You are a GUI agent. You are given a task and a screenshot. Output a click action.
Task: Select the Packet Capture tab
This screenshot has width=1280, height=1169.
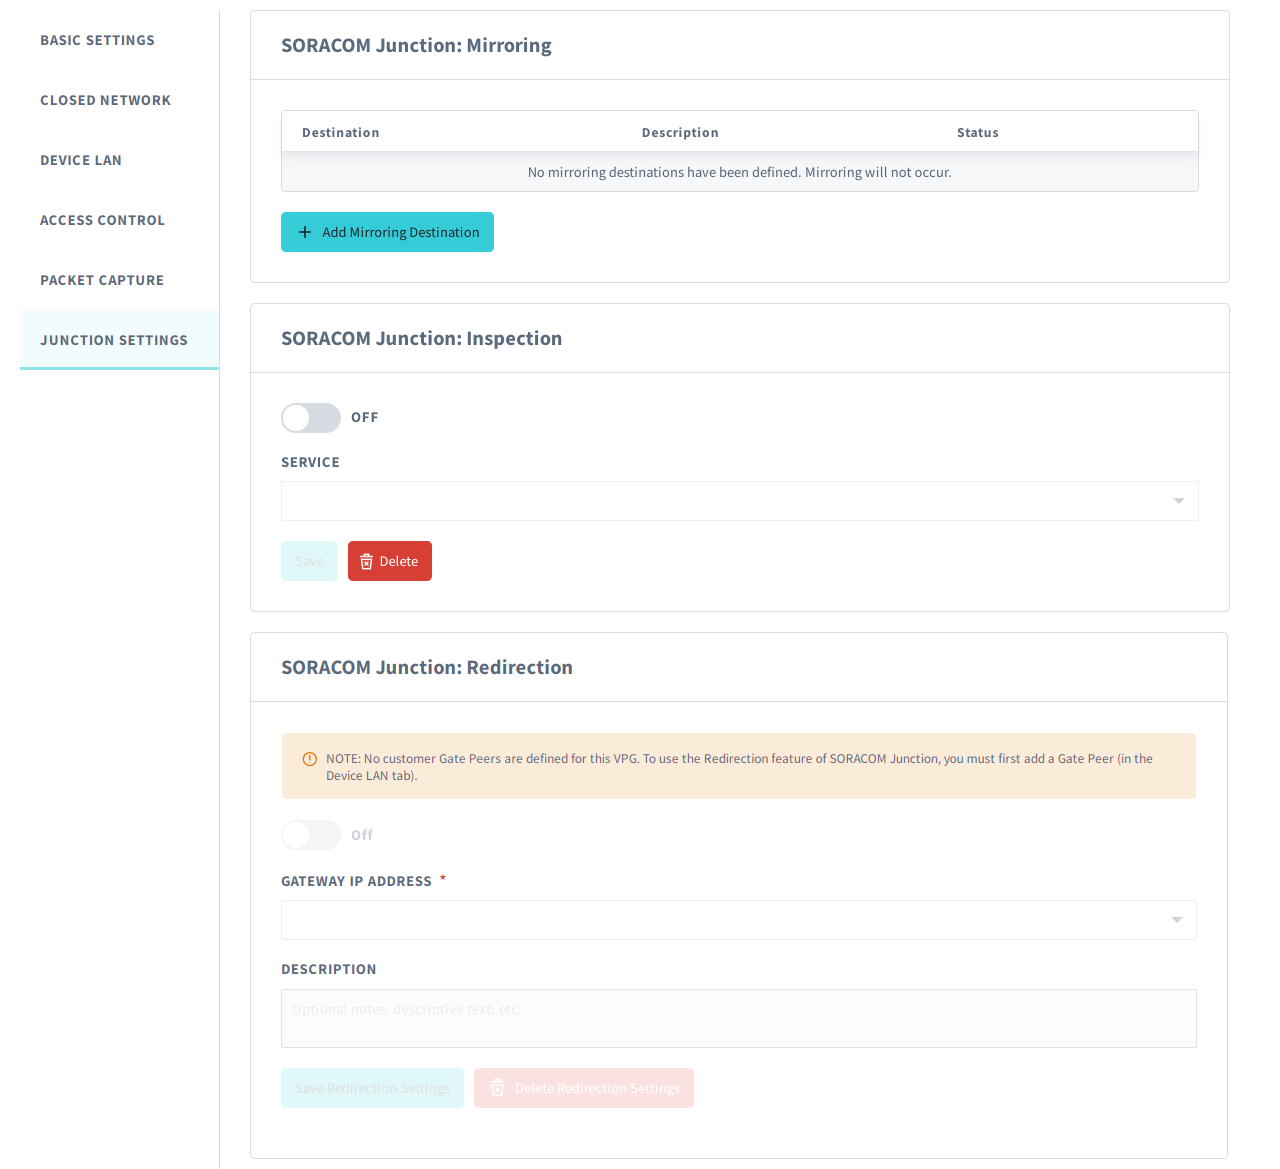coord(102,280)
